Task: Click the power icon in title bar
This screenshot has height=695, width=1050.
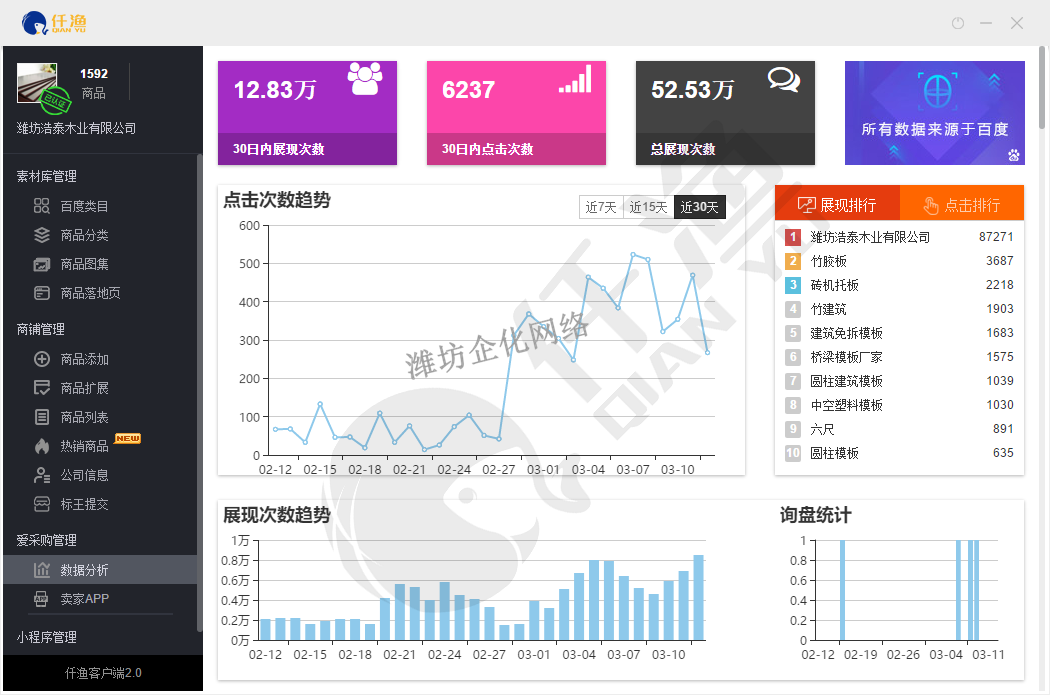Action: click(957, 23)
